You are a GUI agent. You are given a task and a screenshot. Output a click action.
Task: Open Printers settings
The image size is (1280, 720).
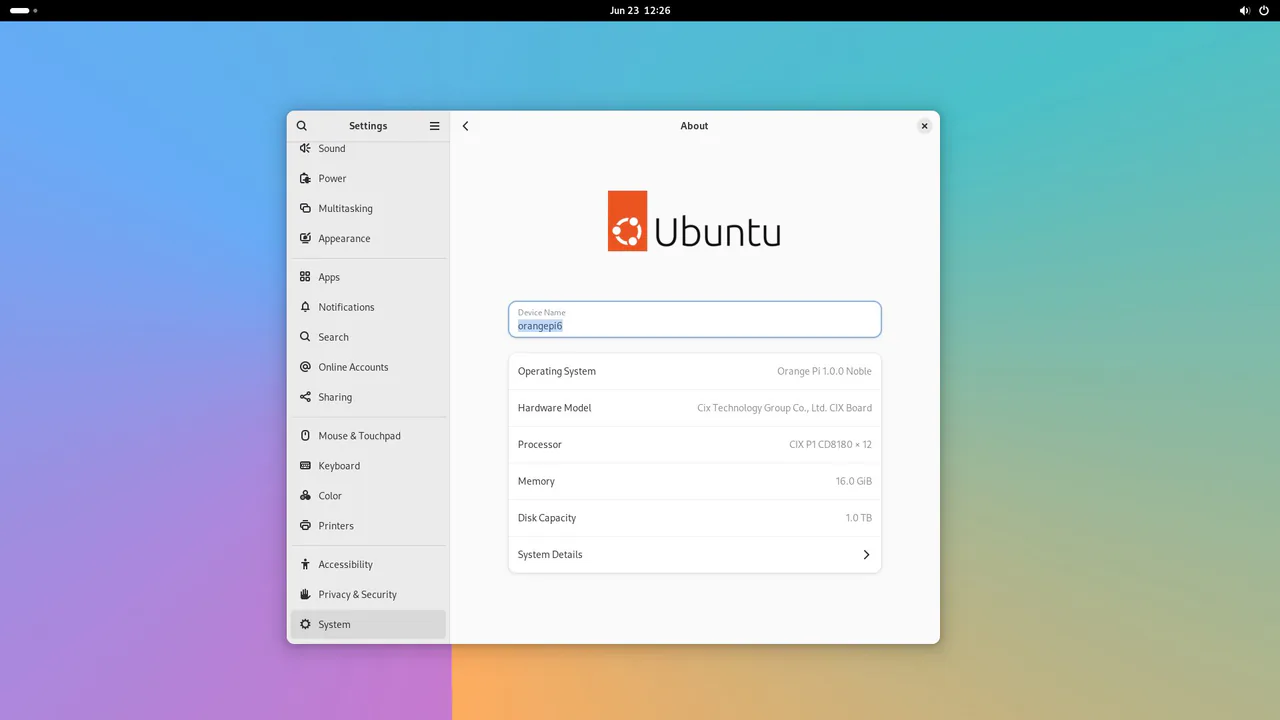(x=368, y=526)
